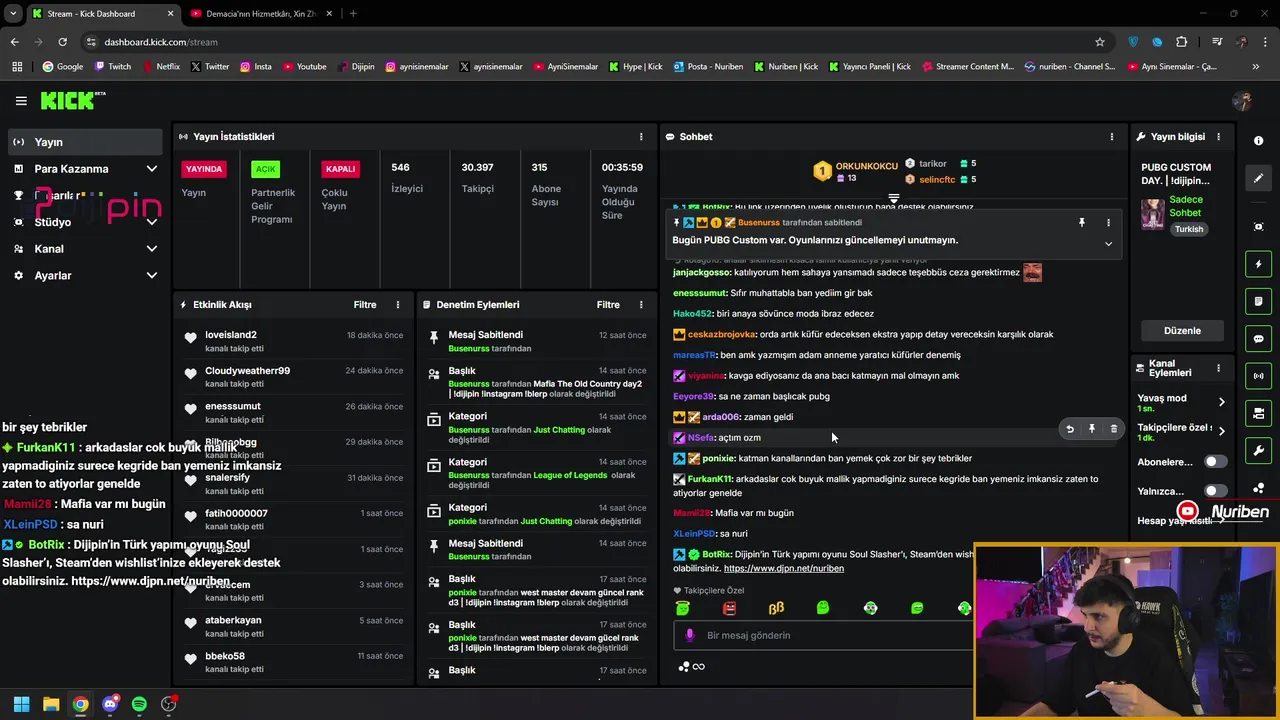Select Yayın in the left sidebar
The width and height of the screenshot is (1280, 720).
click(84, 142)
